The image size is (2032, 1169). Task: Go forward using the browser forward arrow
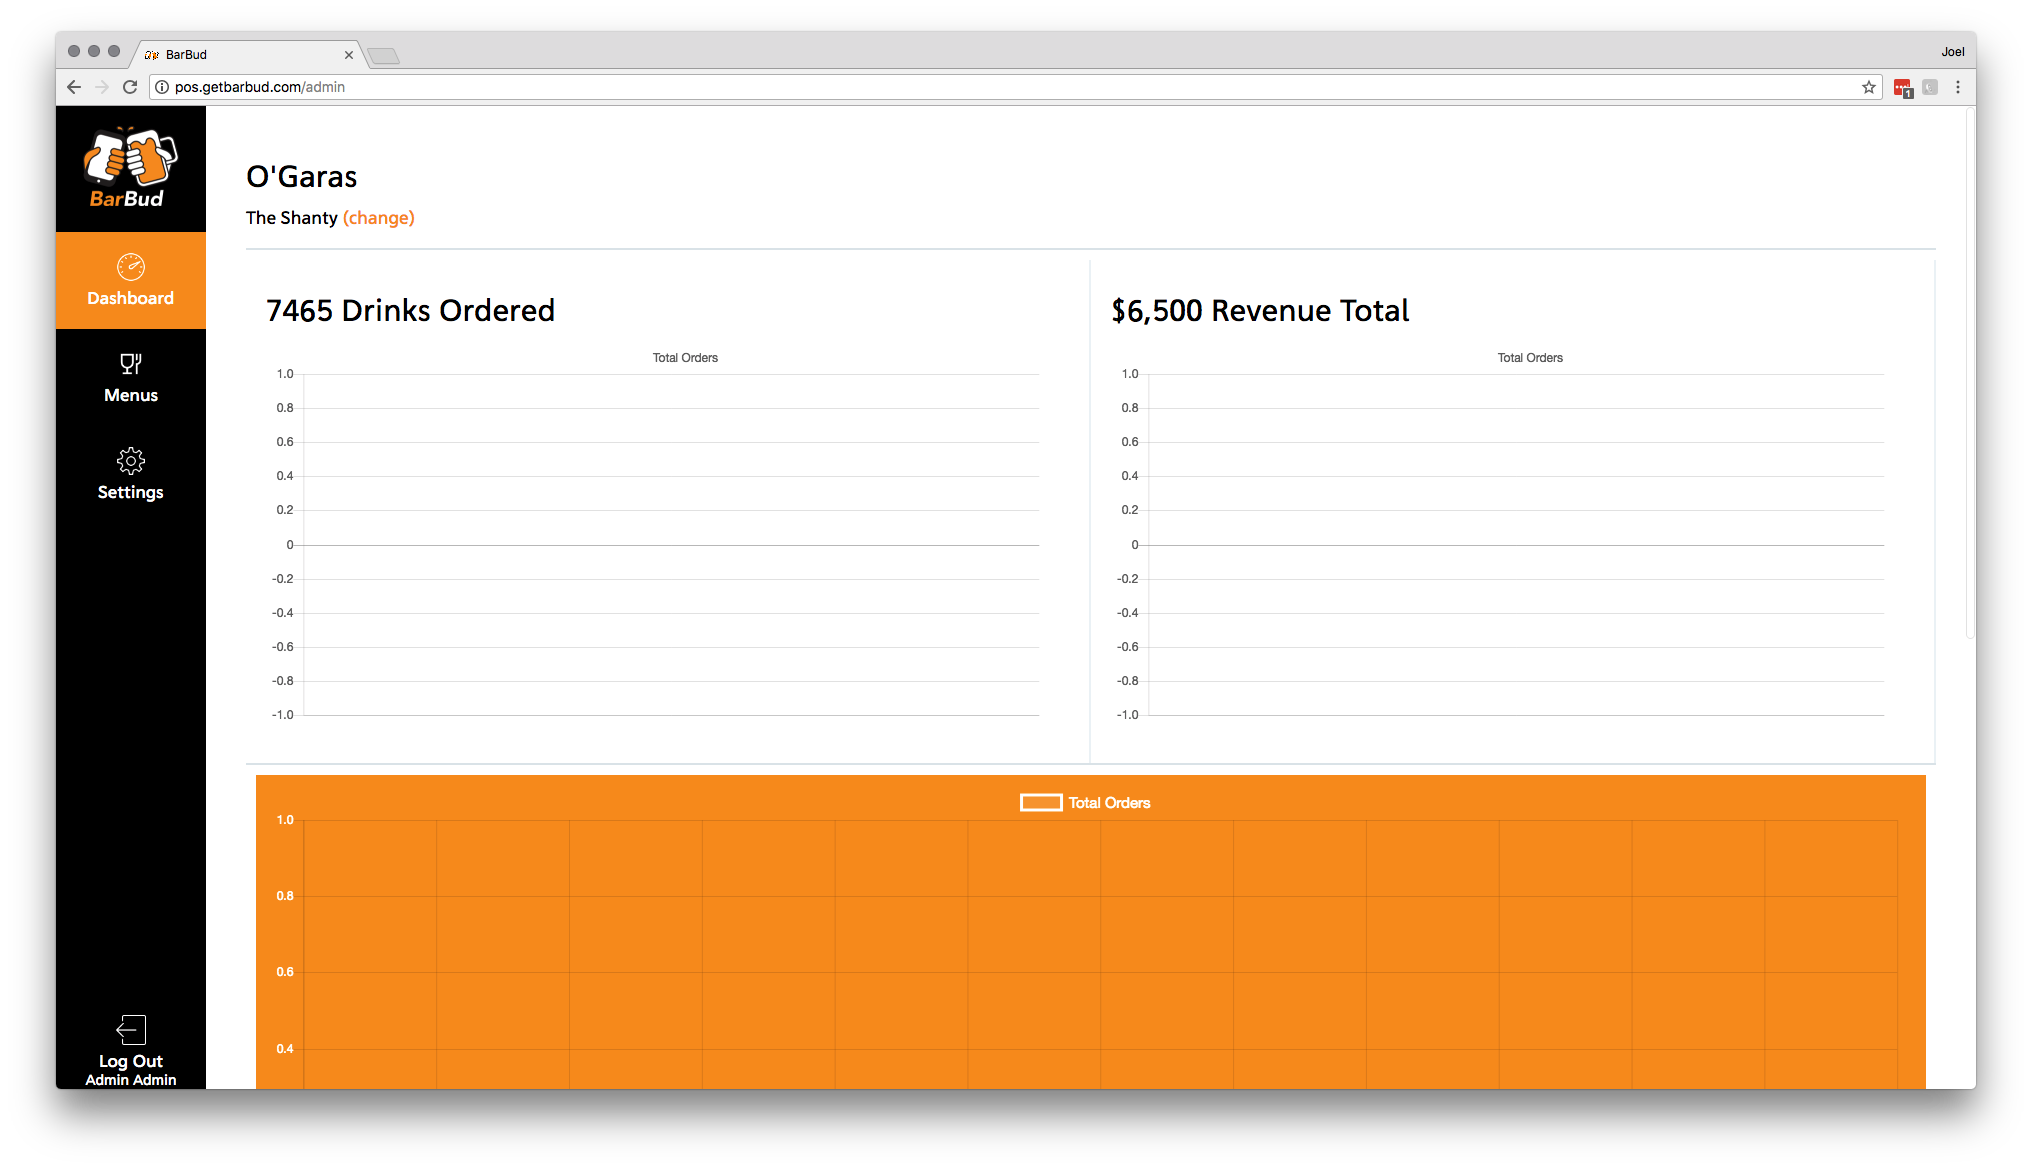(102, 87)
